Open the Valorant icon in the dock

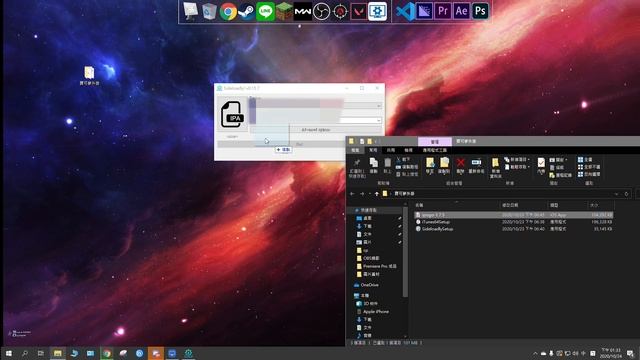359,11
